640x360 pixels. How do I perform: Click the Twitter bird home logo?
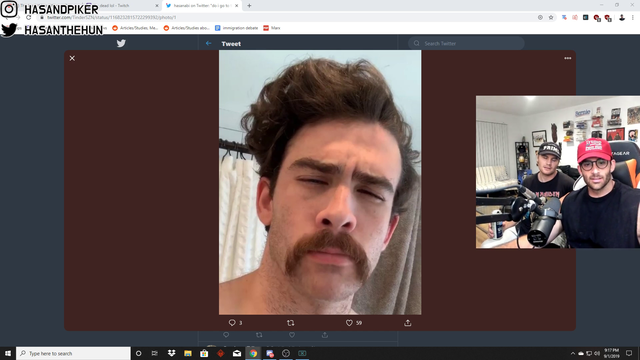click(x=121, y=43)
